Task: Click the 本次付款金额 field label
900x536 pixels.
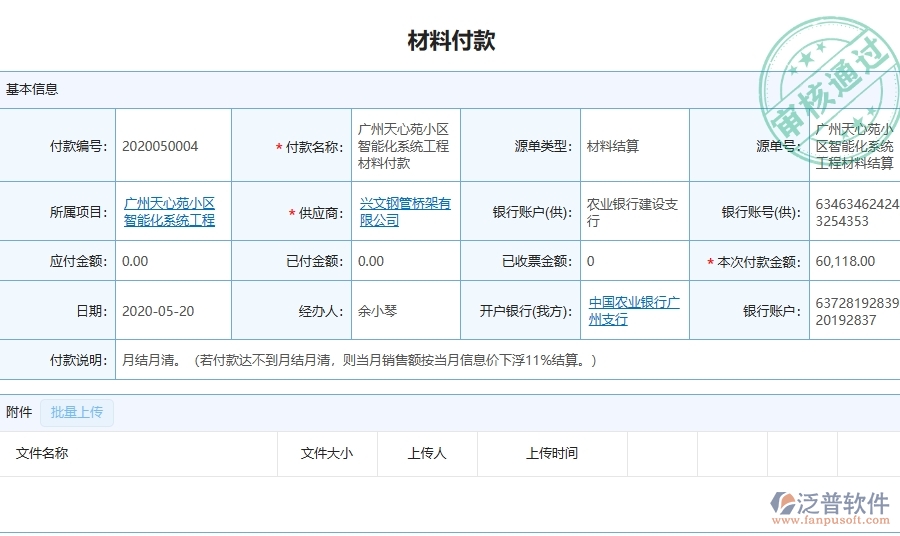Action: (754, 262)
